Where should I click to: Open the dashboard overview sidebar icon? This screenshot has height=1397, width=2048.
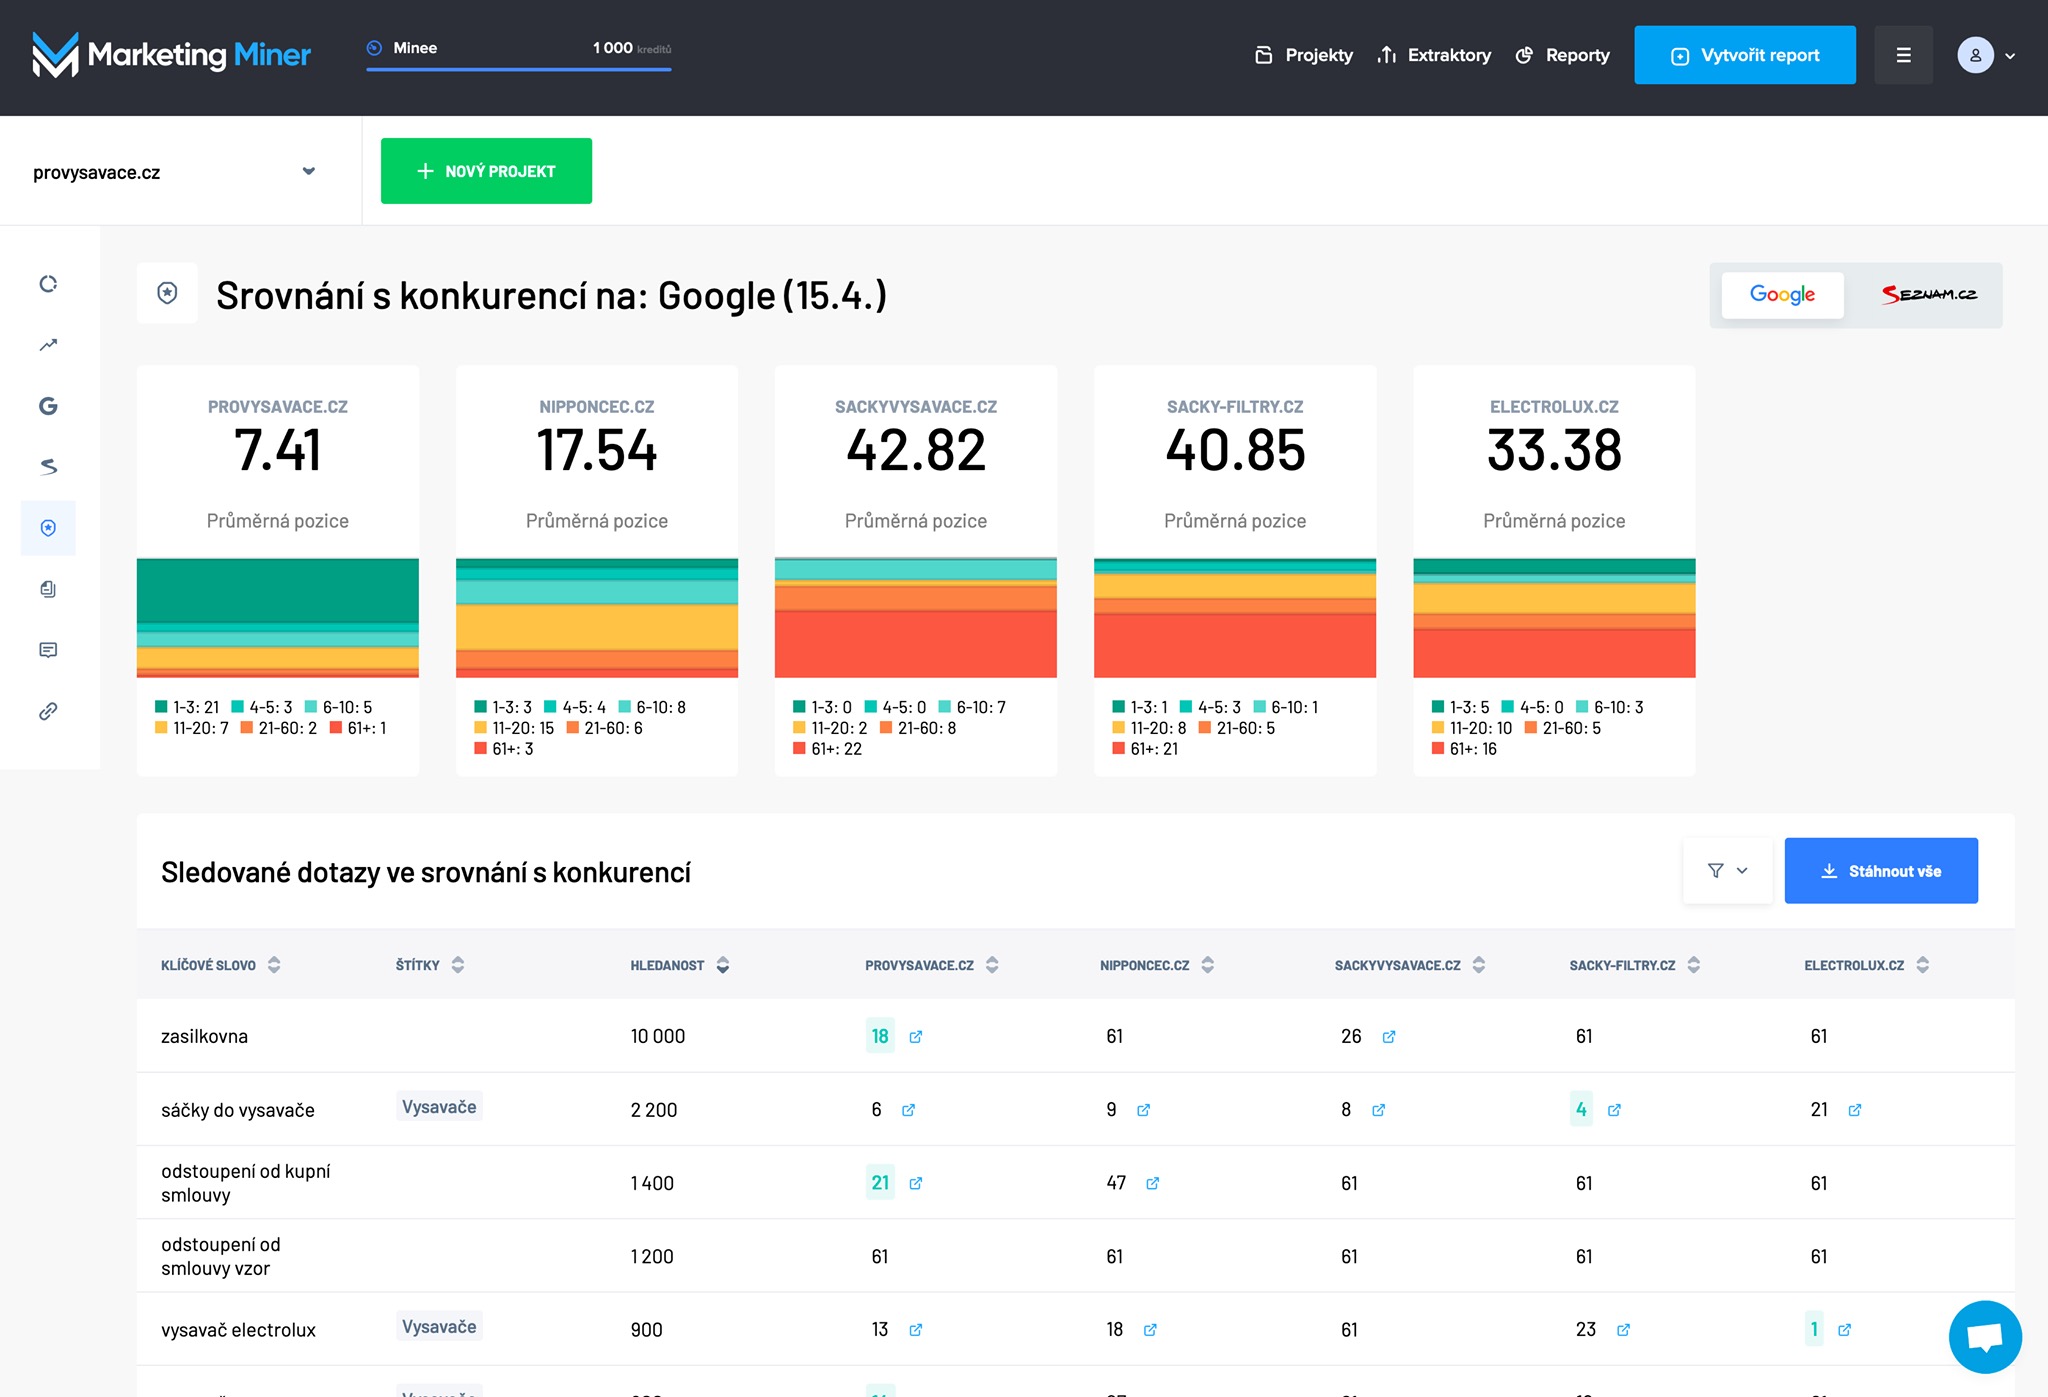pyautogui.click(x=48, y=284)
